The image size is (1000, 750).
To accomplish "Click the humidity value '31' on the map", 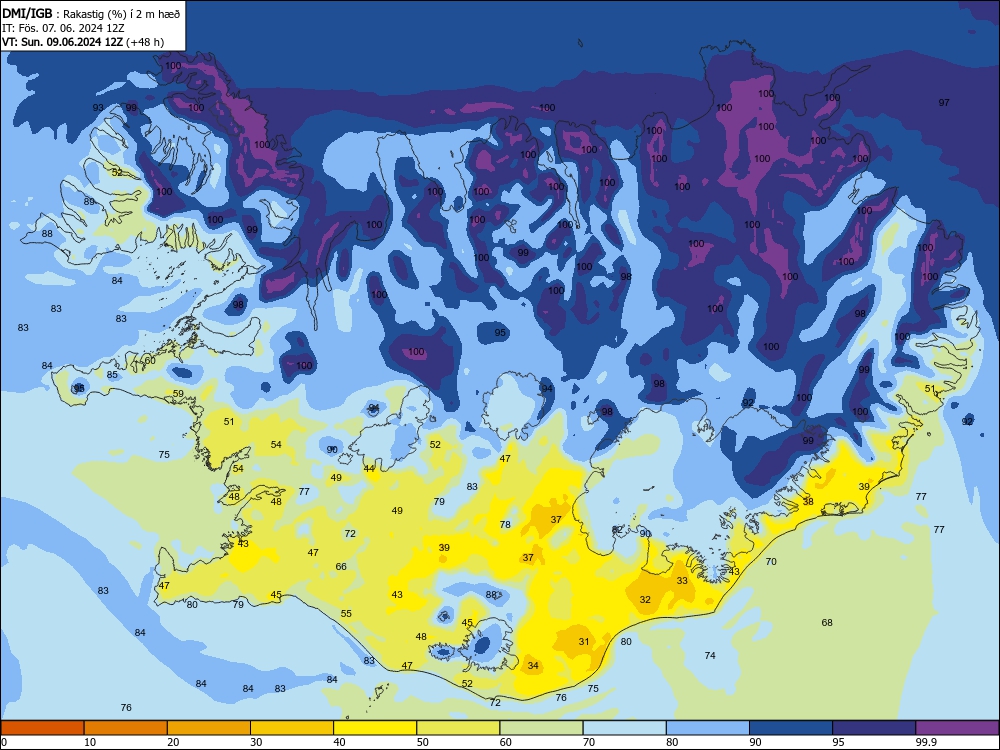I will coord(584,641).
